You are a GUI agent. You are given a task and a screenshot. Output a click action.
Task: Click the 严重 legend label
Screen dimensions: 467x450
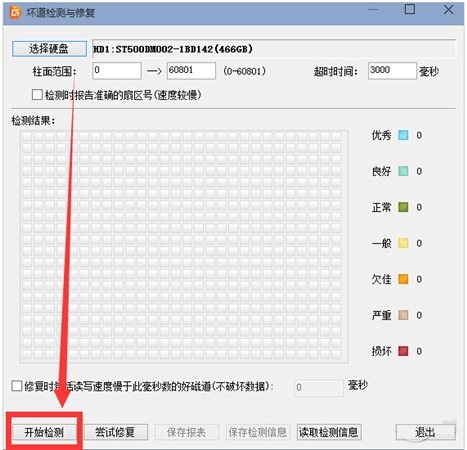(x=381, y=315)
